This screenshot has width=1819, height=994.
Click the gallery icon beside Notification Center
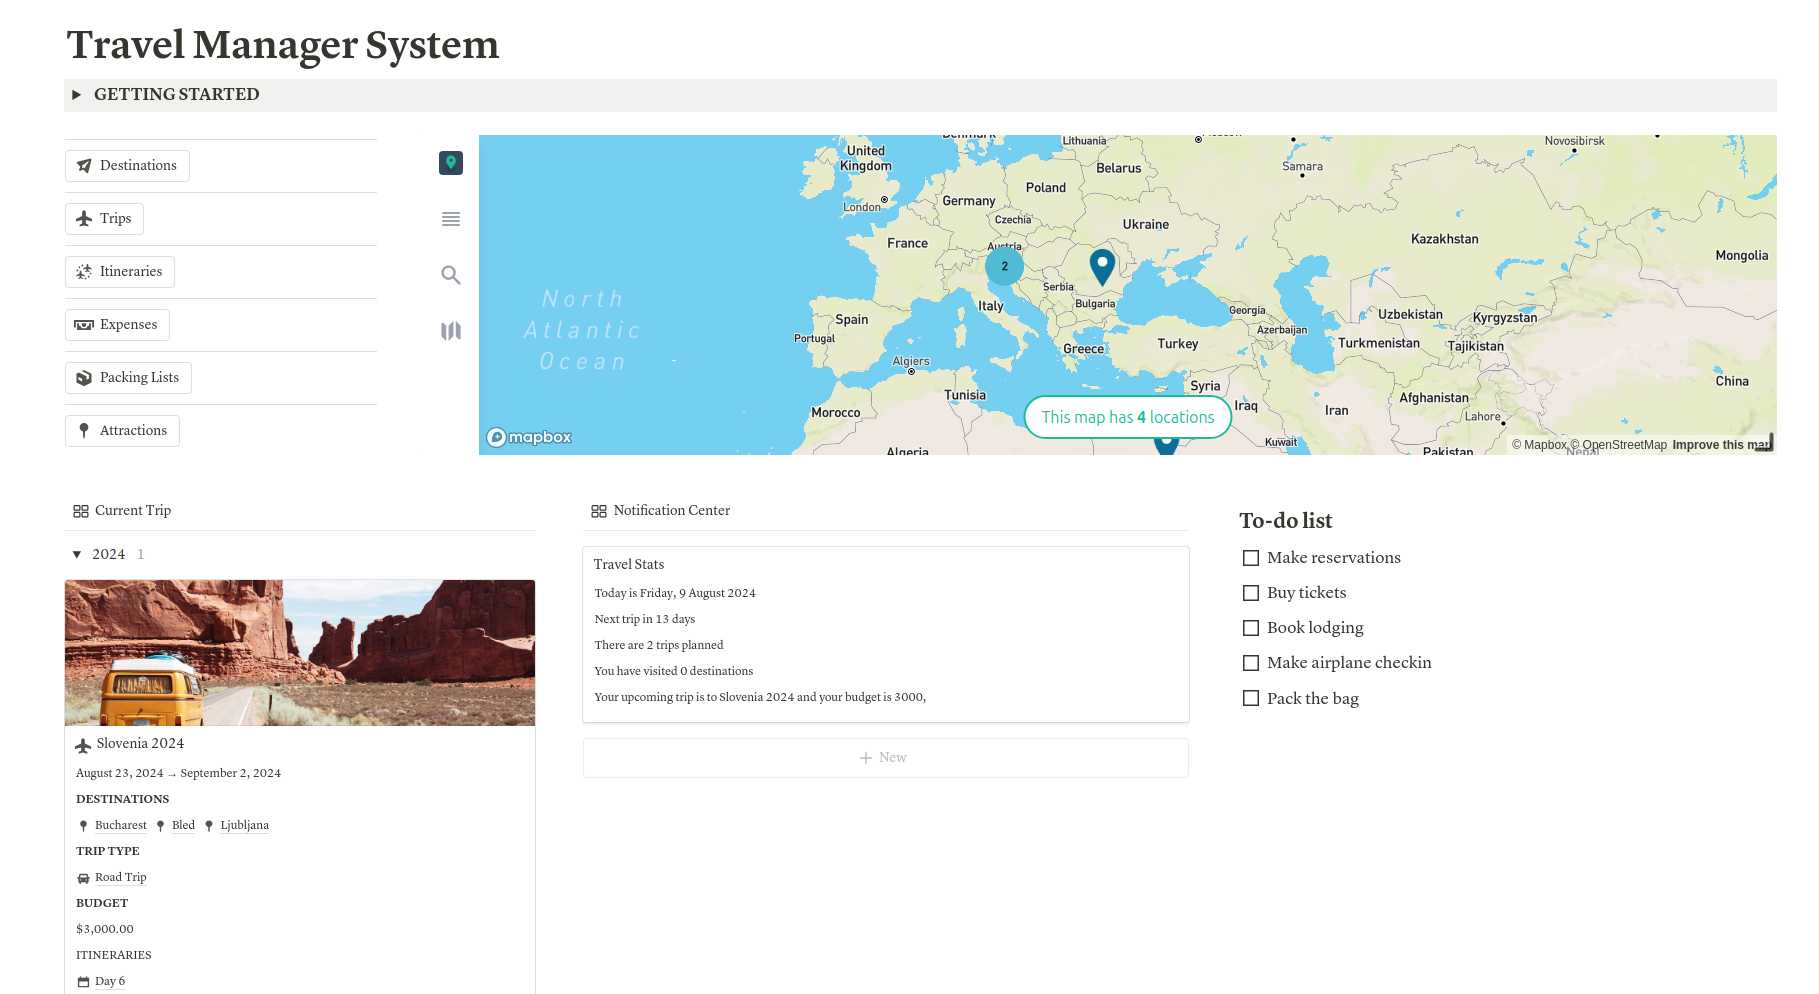[599, 511]
